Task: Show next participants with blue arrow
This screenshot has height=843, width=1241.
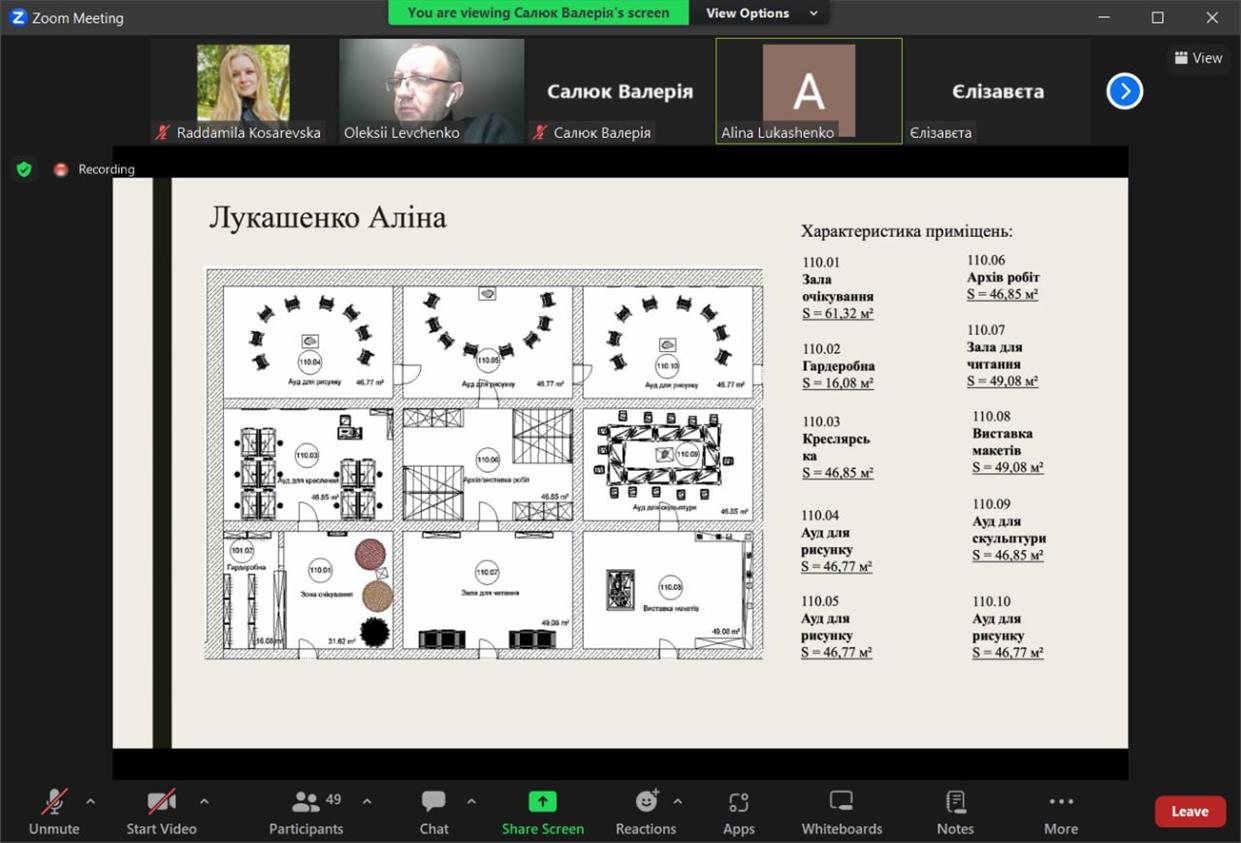Action: (x=1125, y=91)
